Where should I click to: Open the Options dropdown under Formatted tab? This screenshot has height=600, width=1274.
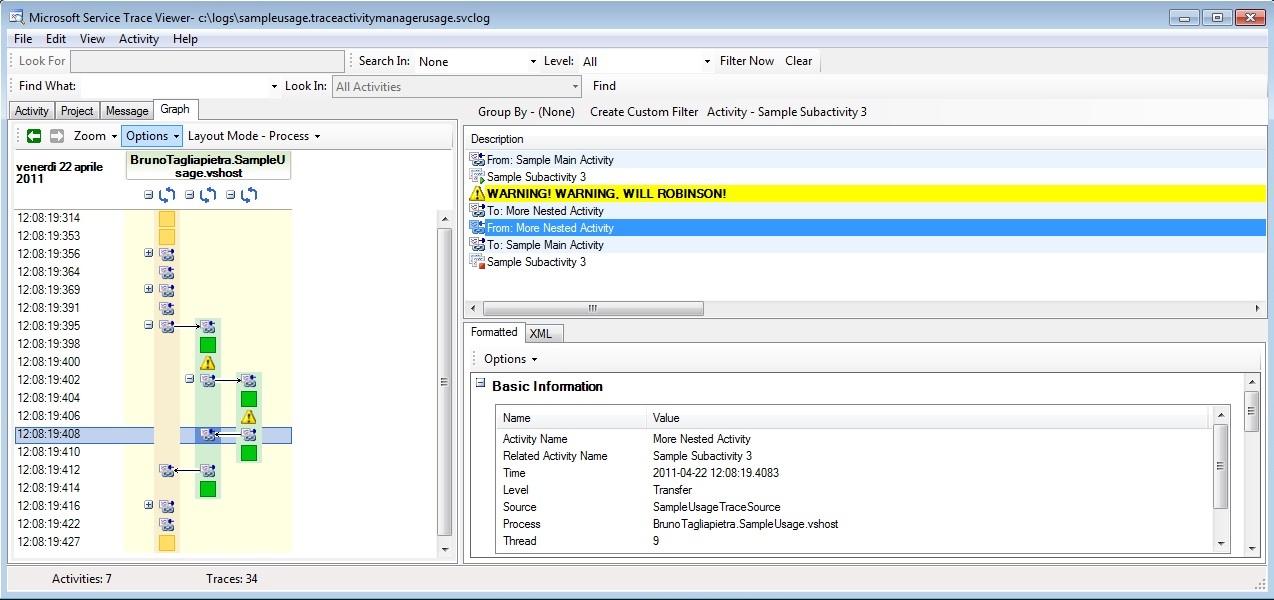tap(510, 359)
